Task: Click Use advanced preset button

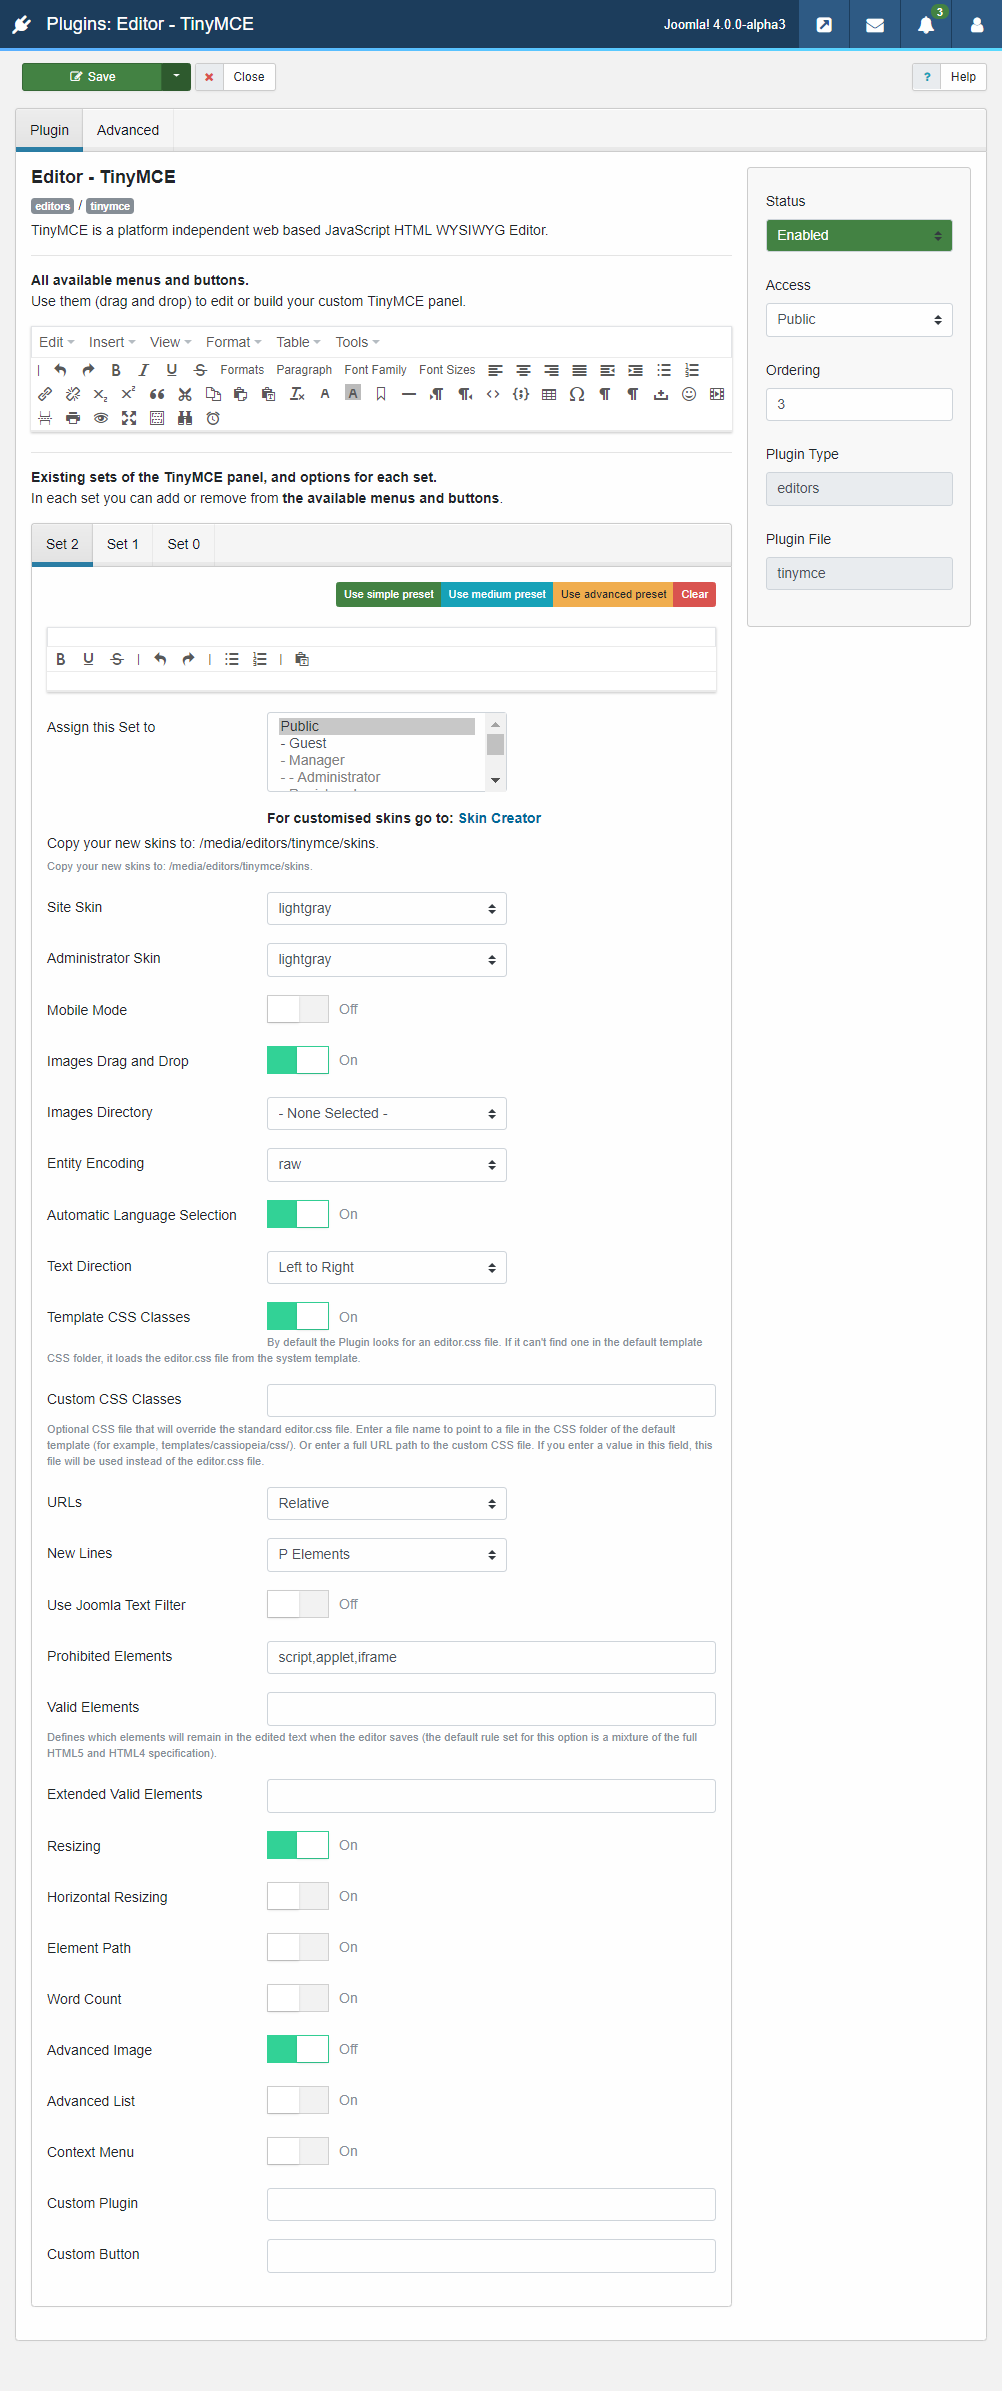Action: [613, 594]
